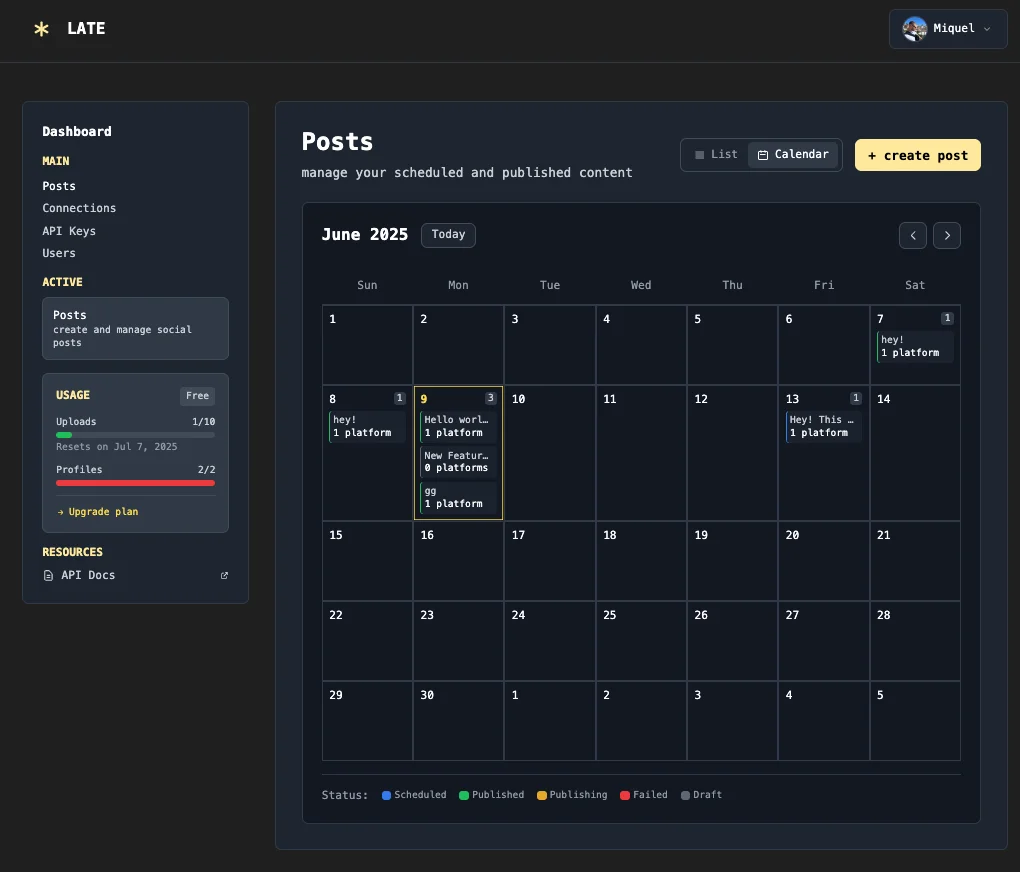1020x872 pixels.
Task: Click the external link icon beside API Docs
Action: [x=224, y=575]
